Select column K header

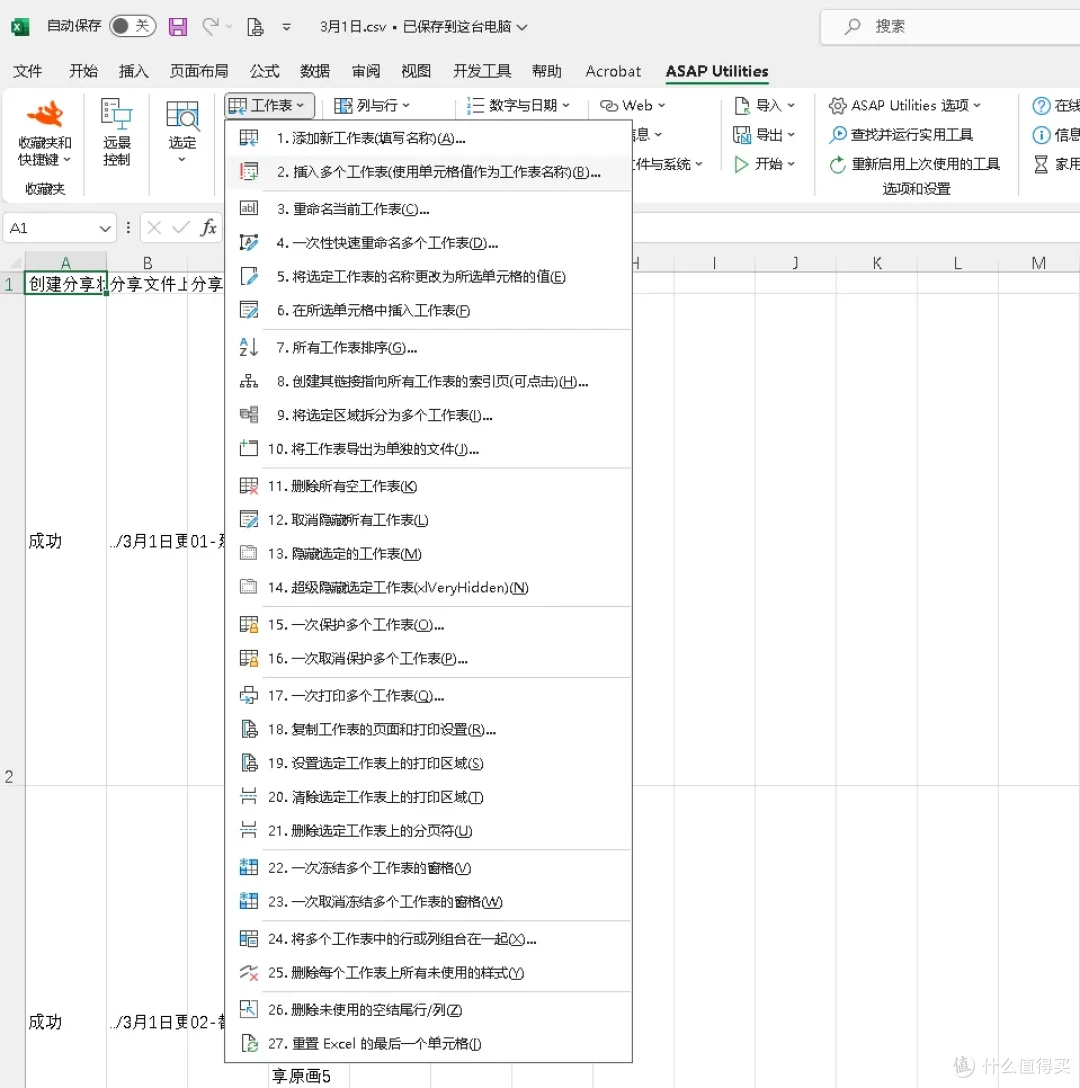(877, 263)
